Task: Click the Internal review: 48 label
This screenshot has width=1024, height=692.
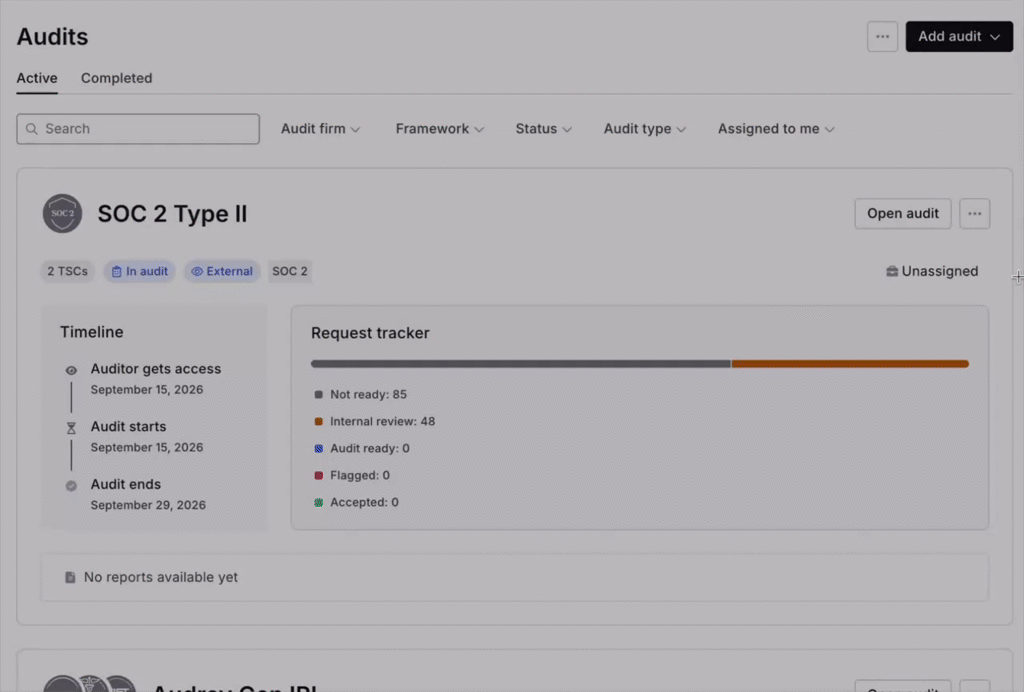Action: tap(383, 422)
